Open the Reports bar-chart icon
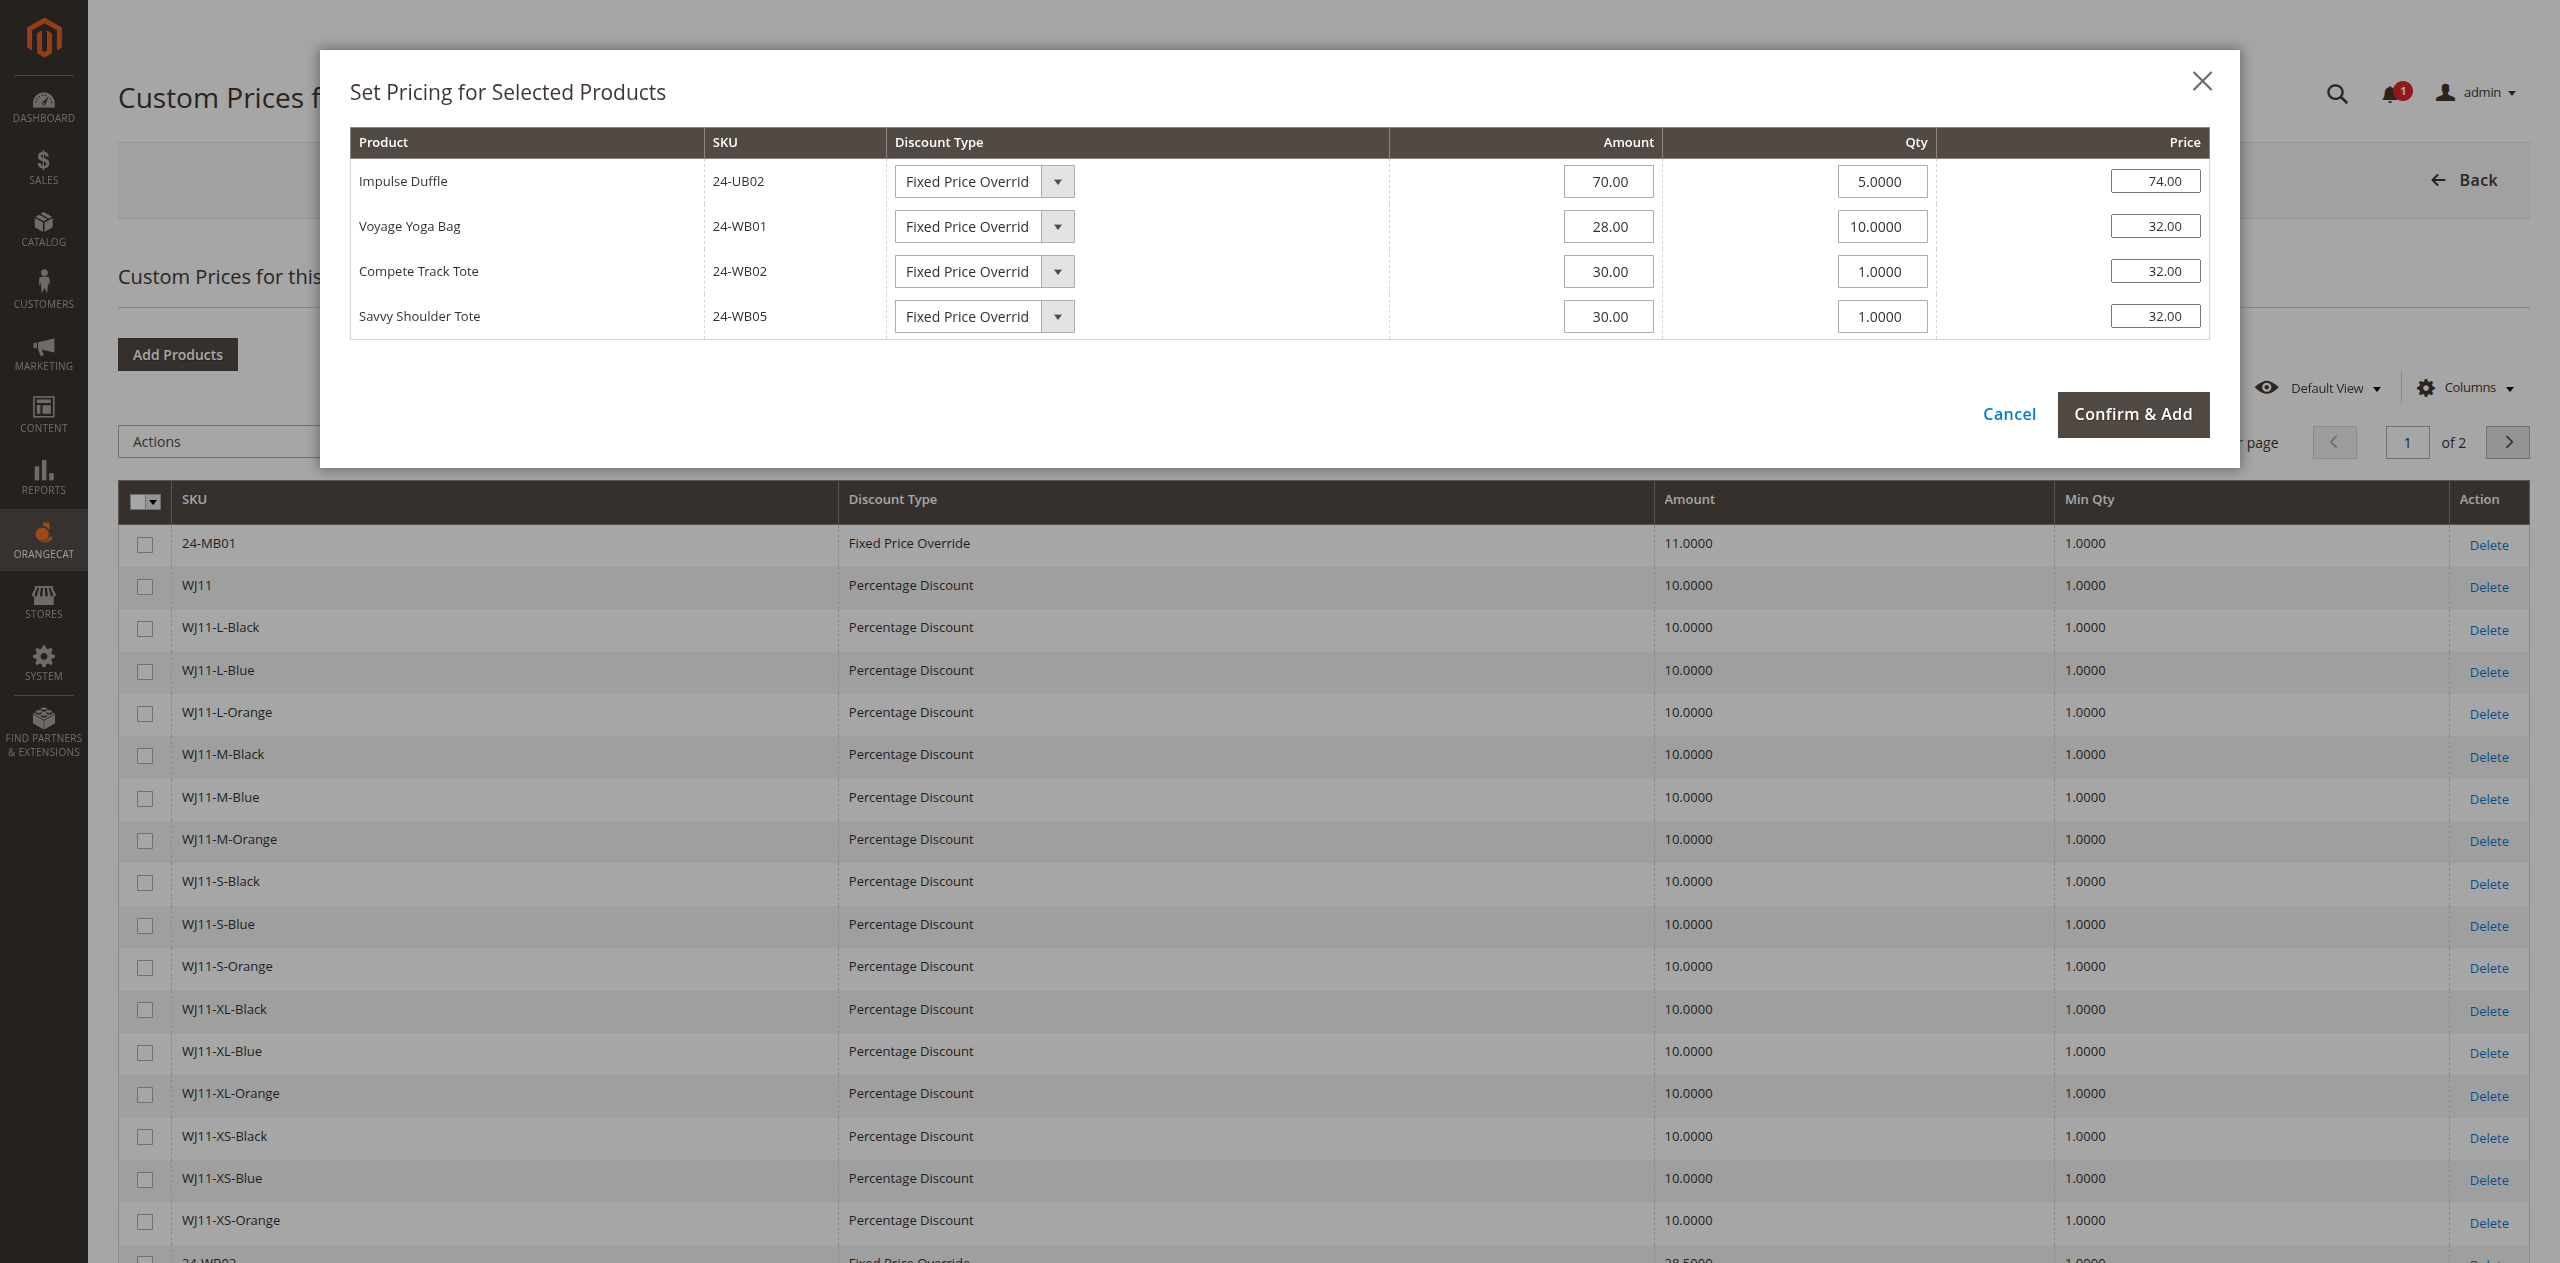Viewport: 2560px width, 1263px height. pyautogui.click(x=43, y=477)
